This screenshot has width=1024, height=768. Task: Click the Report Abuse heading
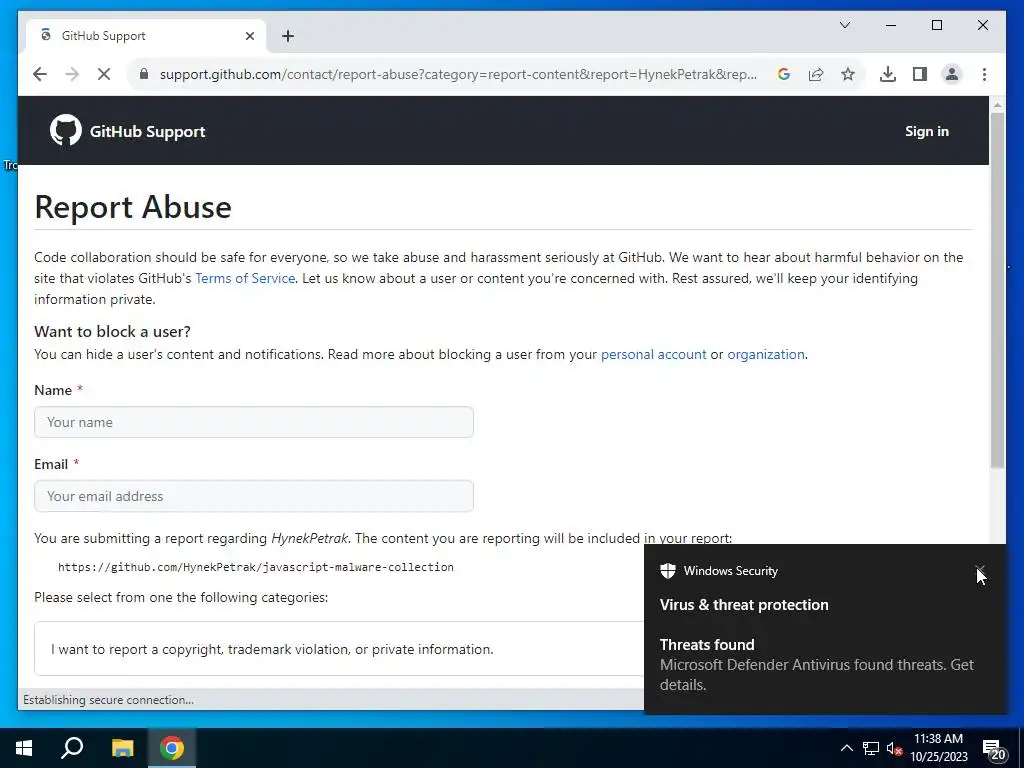click(133, 207)
